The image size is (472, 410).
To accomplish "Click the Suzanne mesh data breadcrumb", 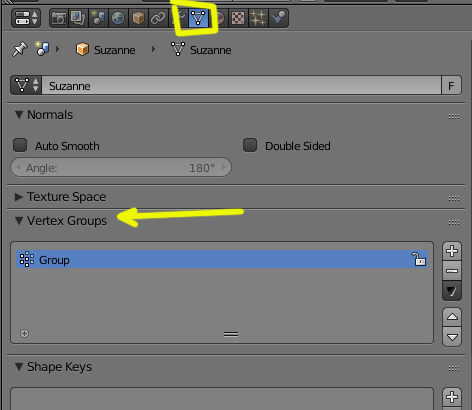I will coord(201,50).
